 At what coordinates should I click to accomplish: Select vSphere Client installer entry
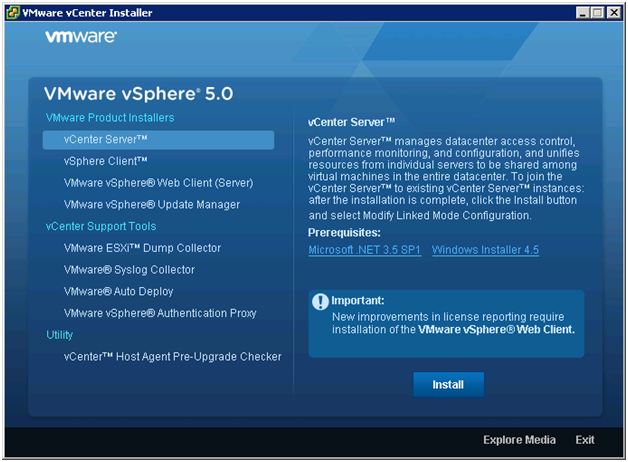(x=105, y=161)
